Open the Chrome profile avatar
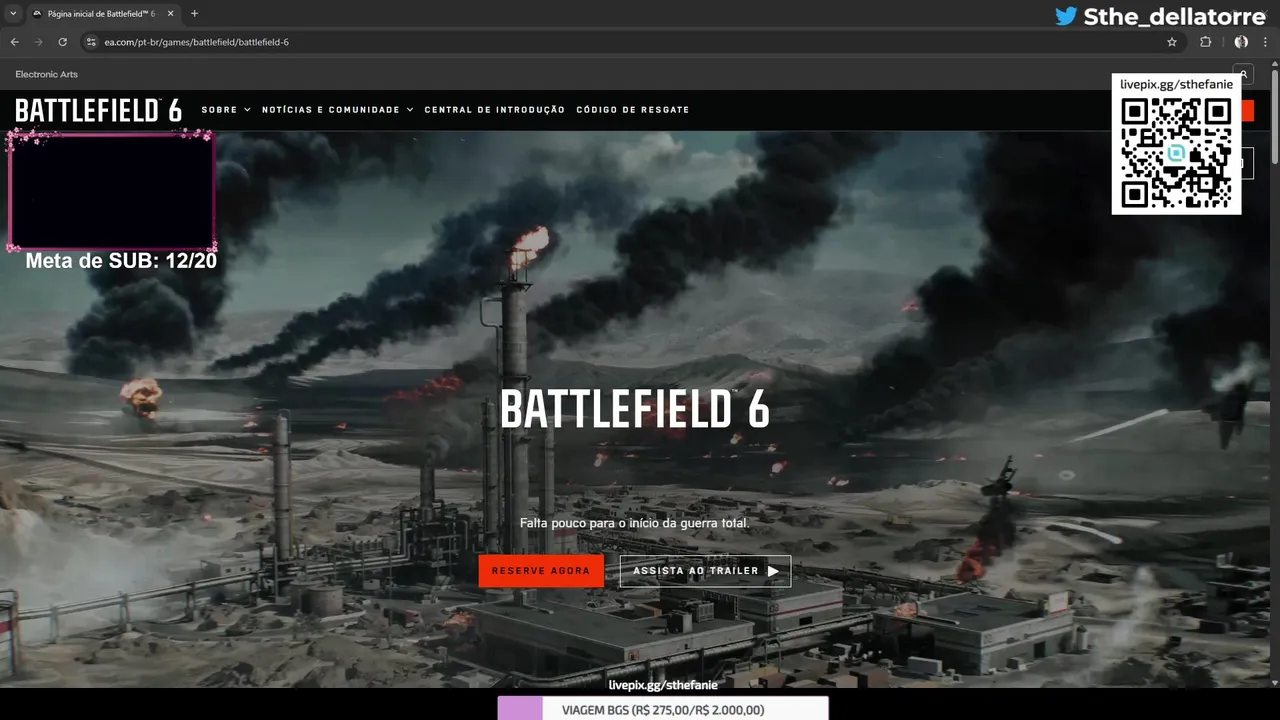1280x720 pixels. pos(1241,42)
